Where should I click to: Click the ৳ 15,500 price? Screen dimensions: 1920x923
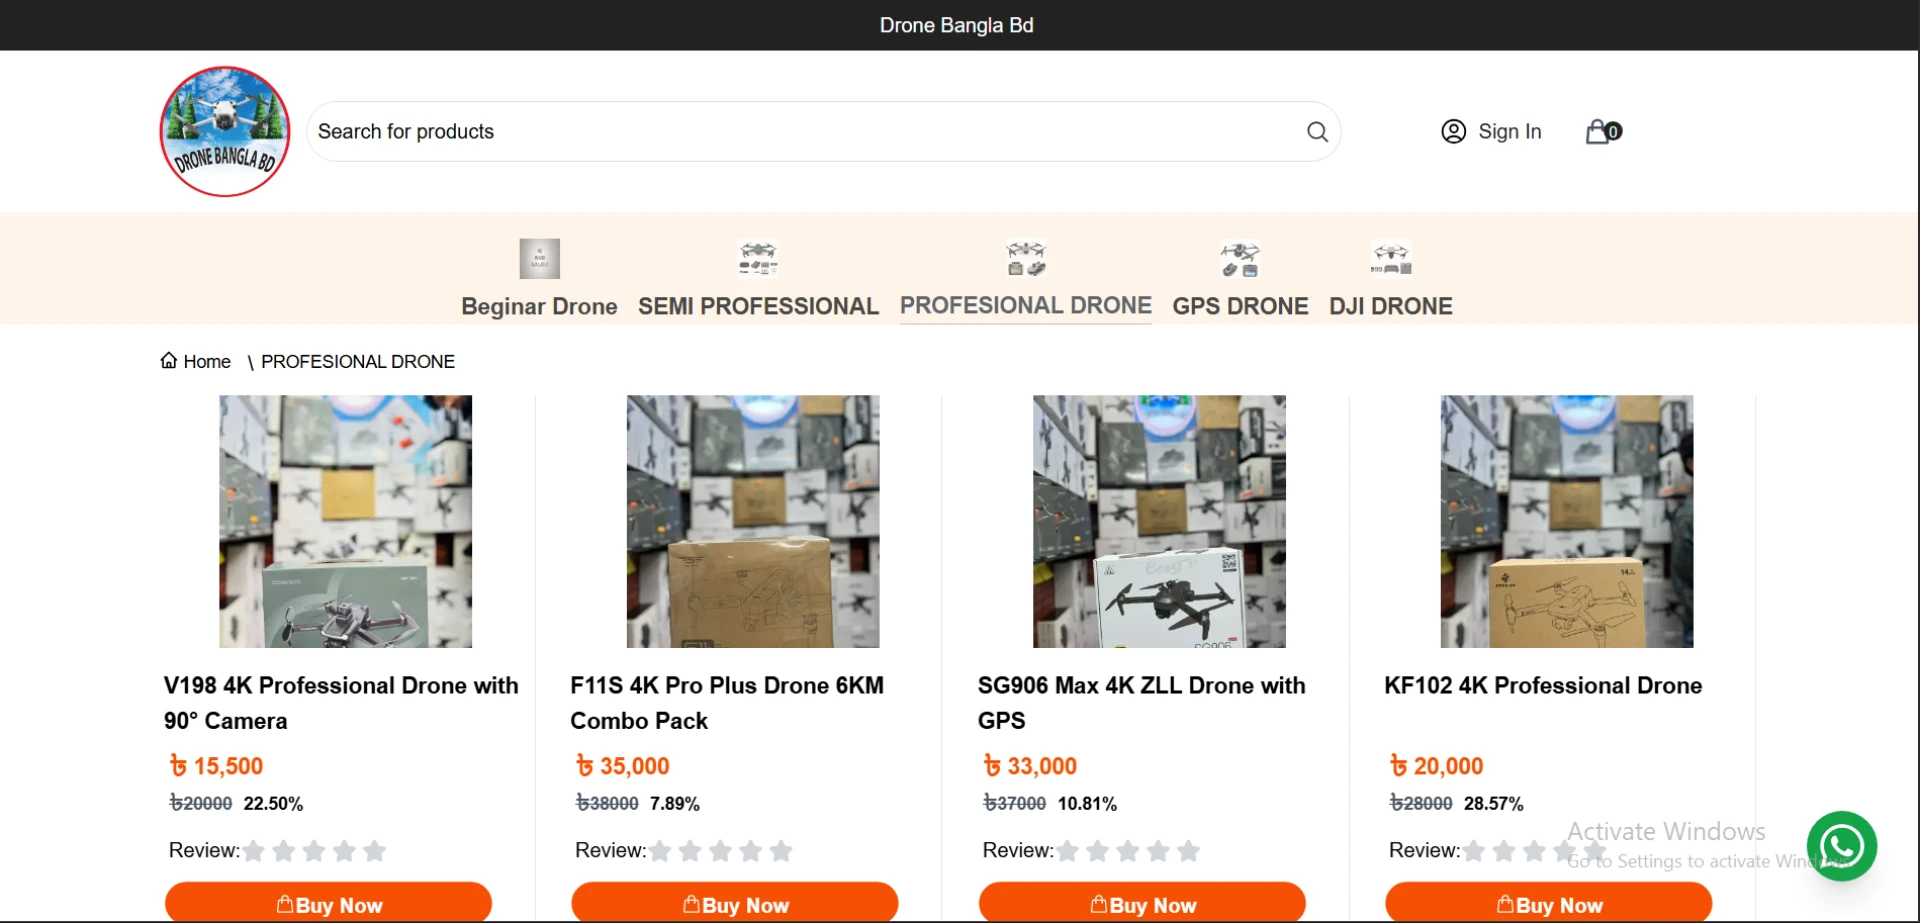(216, 766)
